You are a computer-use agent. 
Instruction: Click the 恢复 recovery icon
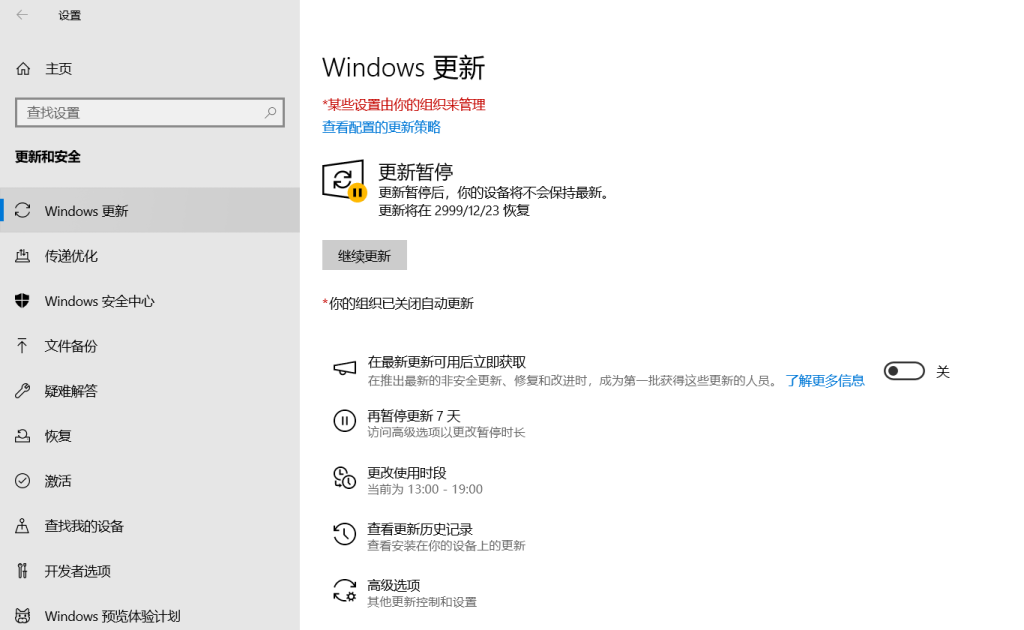click(23, 435)
